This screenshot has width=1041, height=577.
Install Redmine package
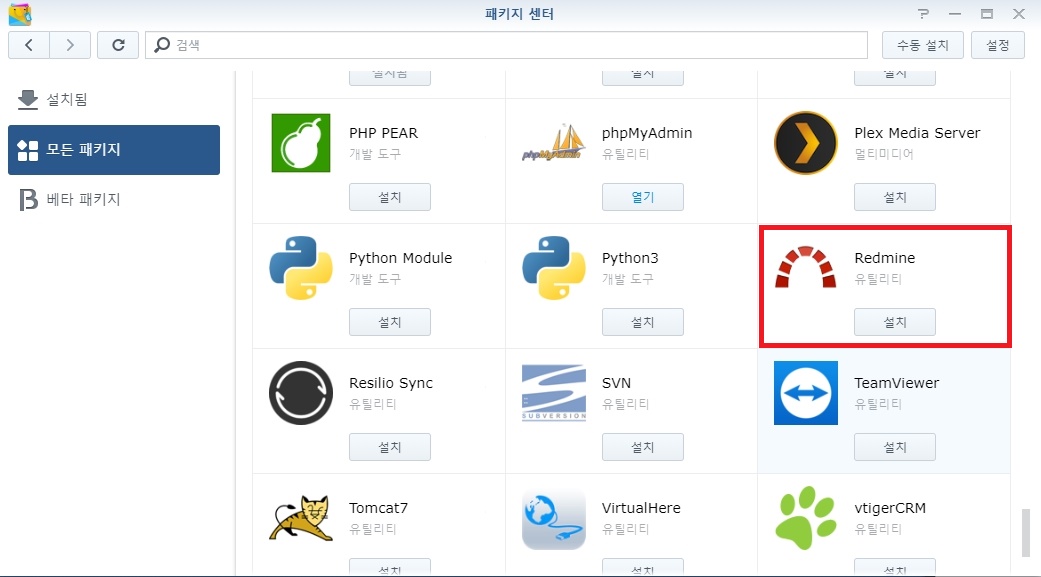(895, 322)
